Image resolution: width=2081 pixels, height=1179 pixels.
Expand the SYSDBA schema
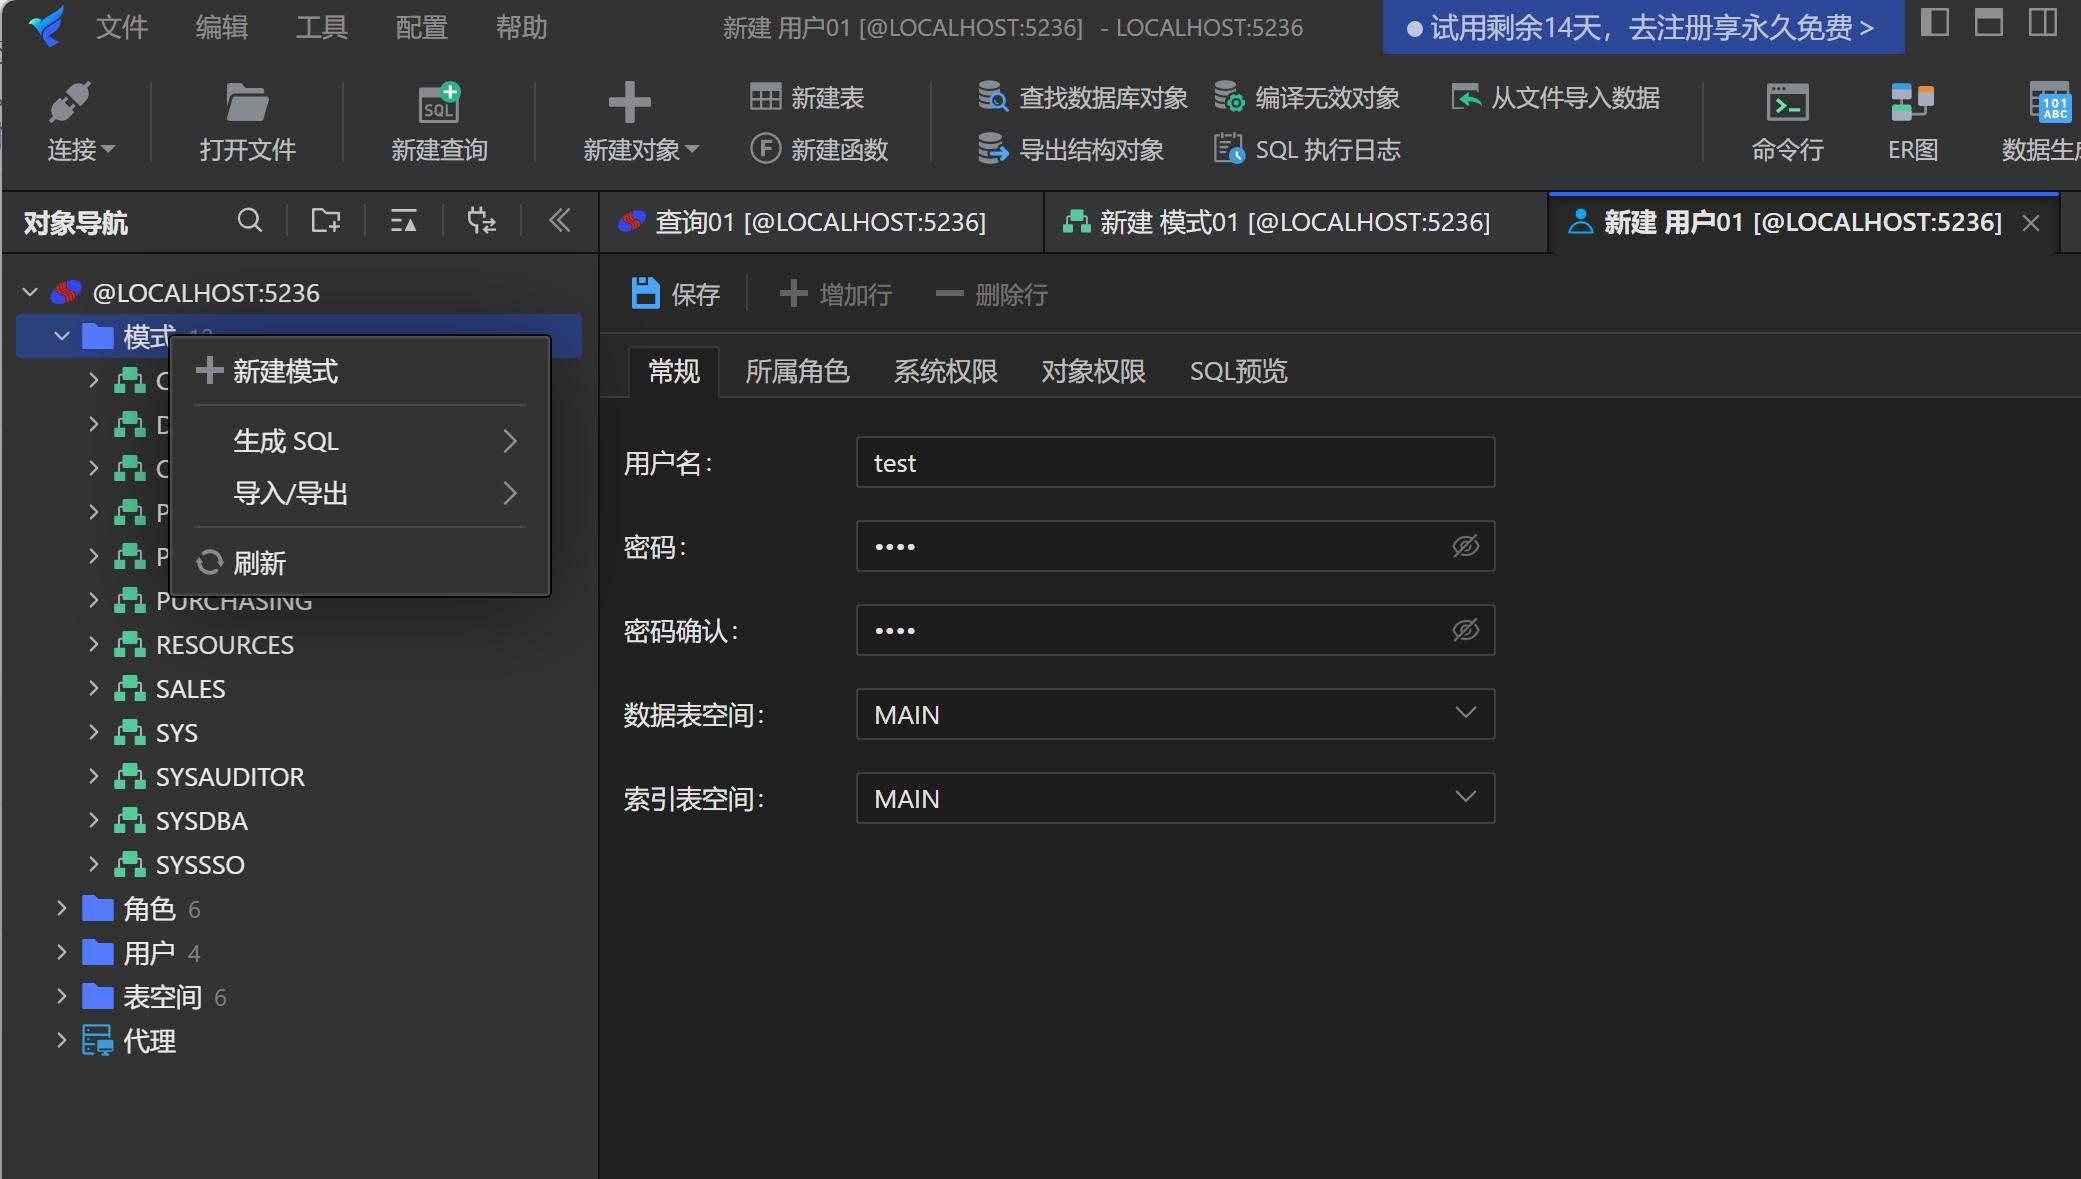pos(93,820)
